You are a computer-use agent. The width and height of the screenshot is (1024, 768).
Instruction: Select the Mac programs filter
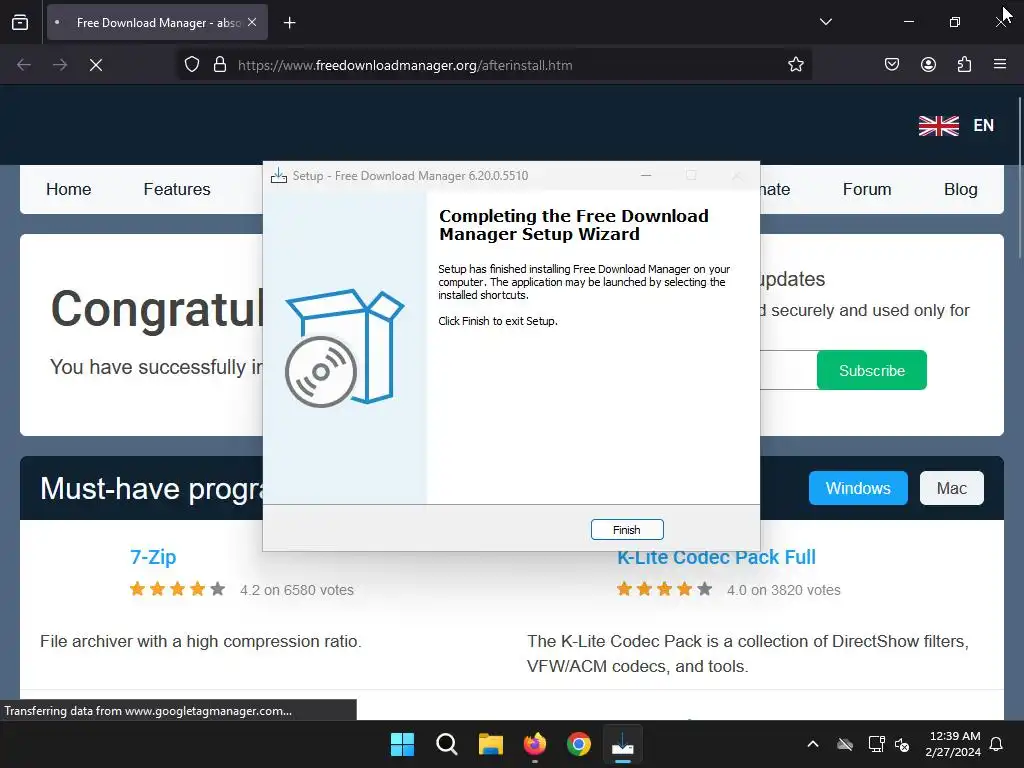[952, 488]
